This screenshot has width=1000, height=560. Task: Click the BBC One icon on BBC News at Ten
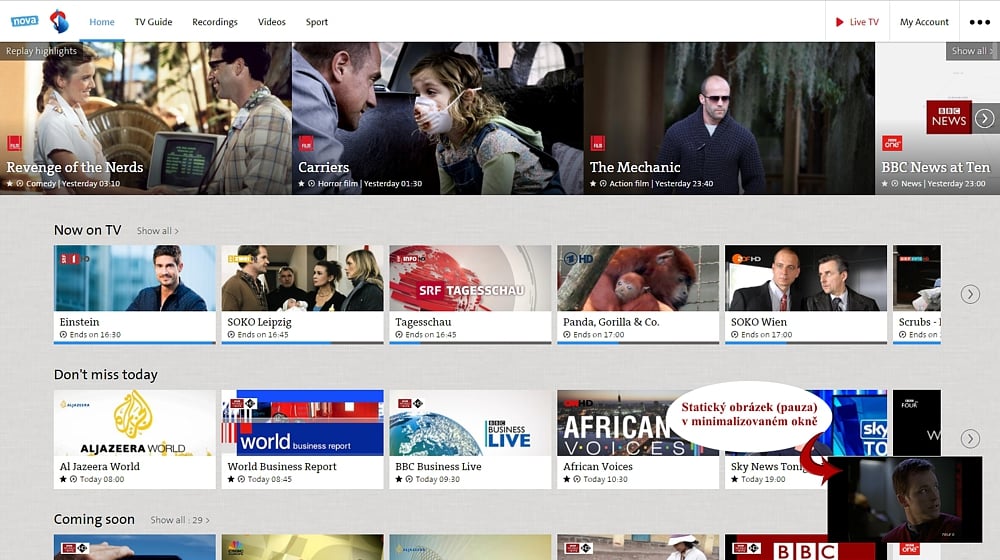pos(892,144)
